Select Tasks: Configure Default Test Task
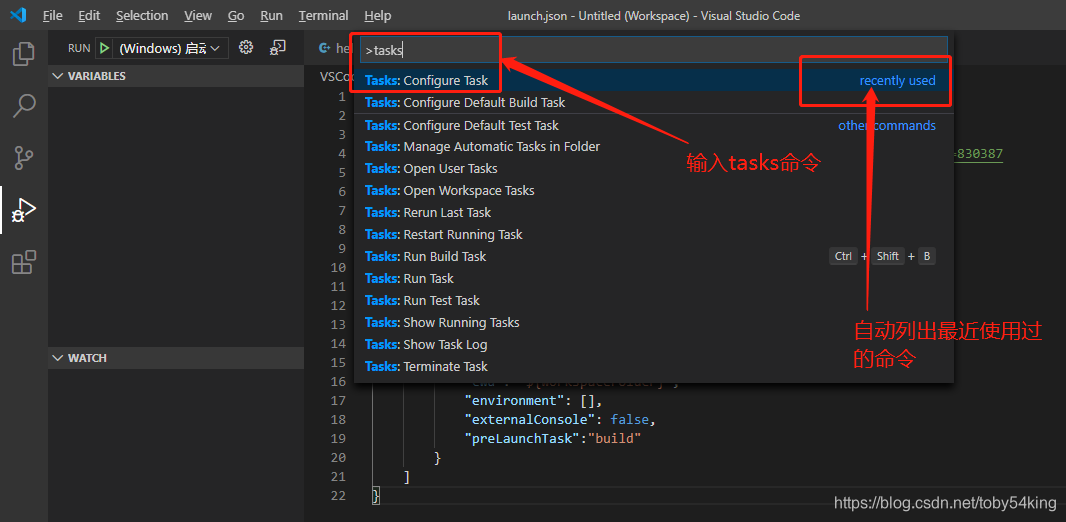The width and height of the screenshot is (1066, 522). click(x=653, y=125)
